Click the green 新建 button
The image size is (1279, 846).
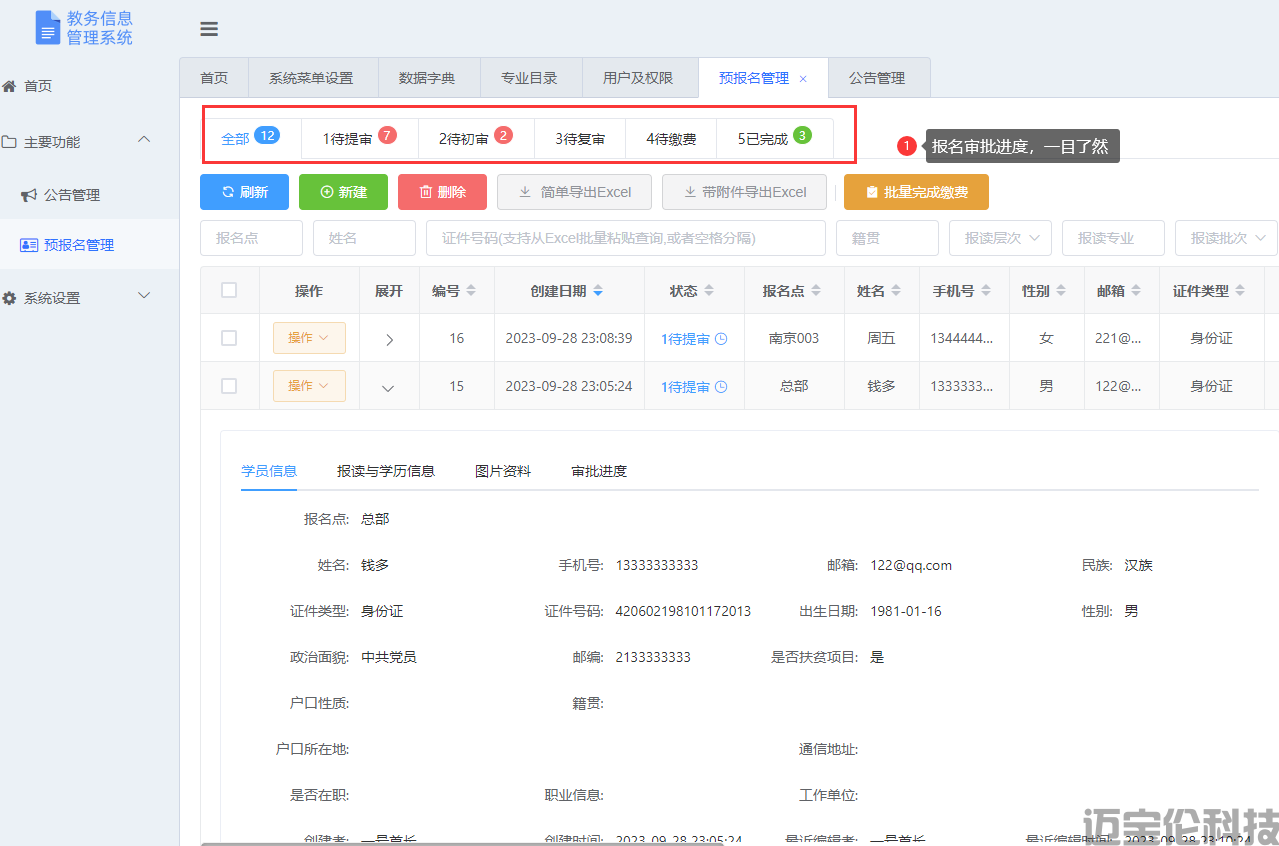343,192
